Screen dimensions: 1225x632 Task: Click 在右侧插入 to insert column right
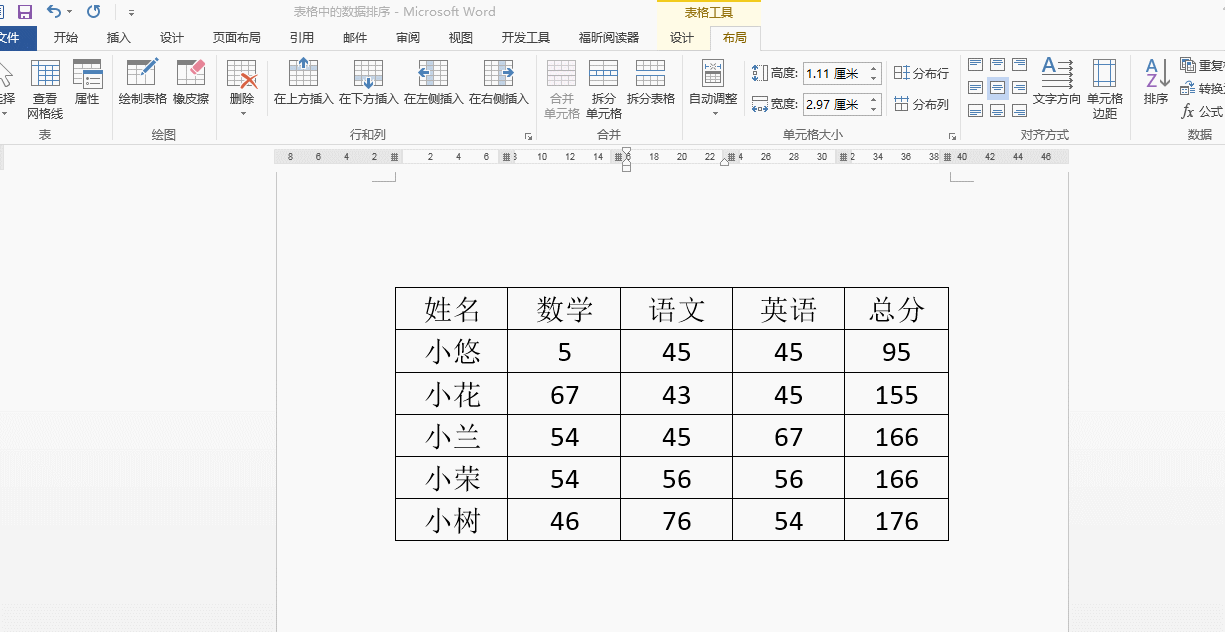pos(499,82)
